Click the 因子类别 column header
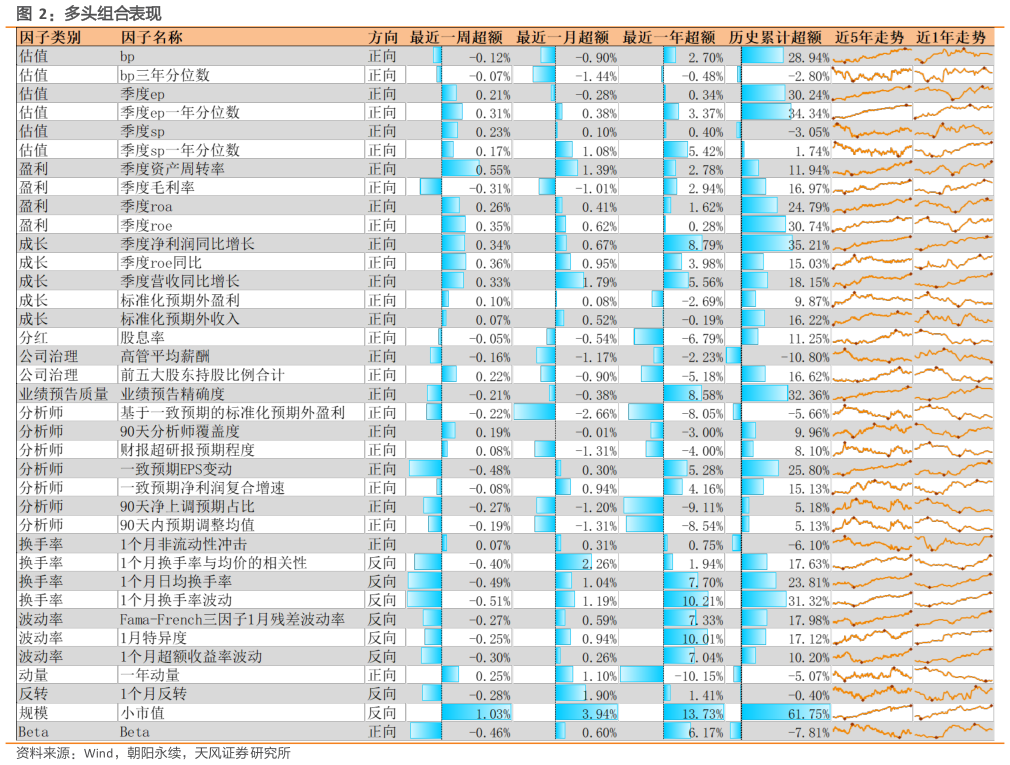The width and height of the screenshot is (1010, 765). 50,37
